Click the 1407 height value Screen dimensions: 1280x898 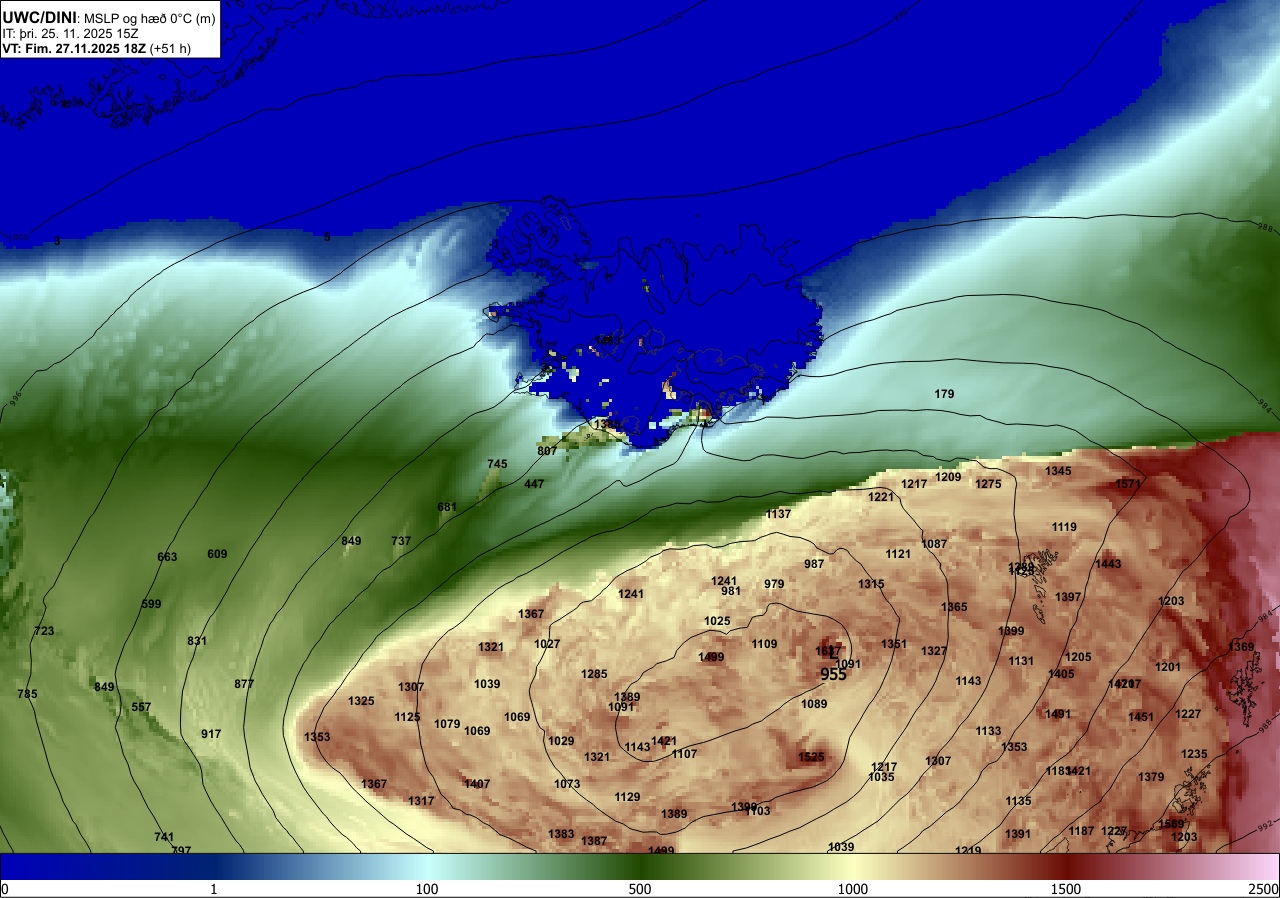pos(477,784)
